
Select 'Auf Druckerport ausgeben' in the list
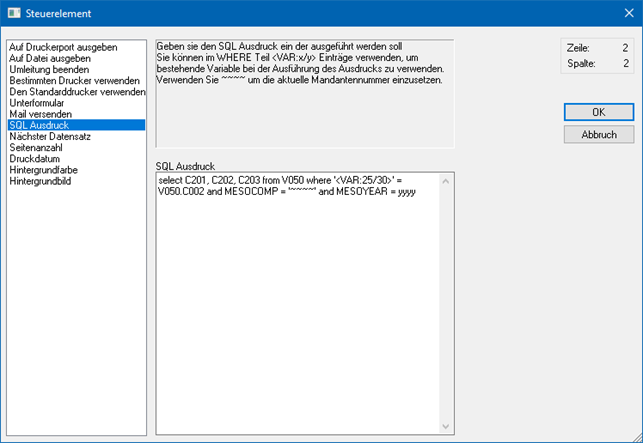[63, 47]
